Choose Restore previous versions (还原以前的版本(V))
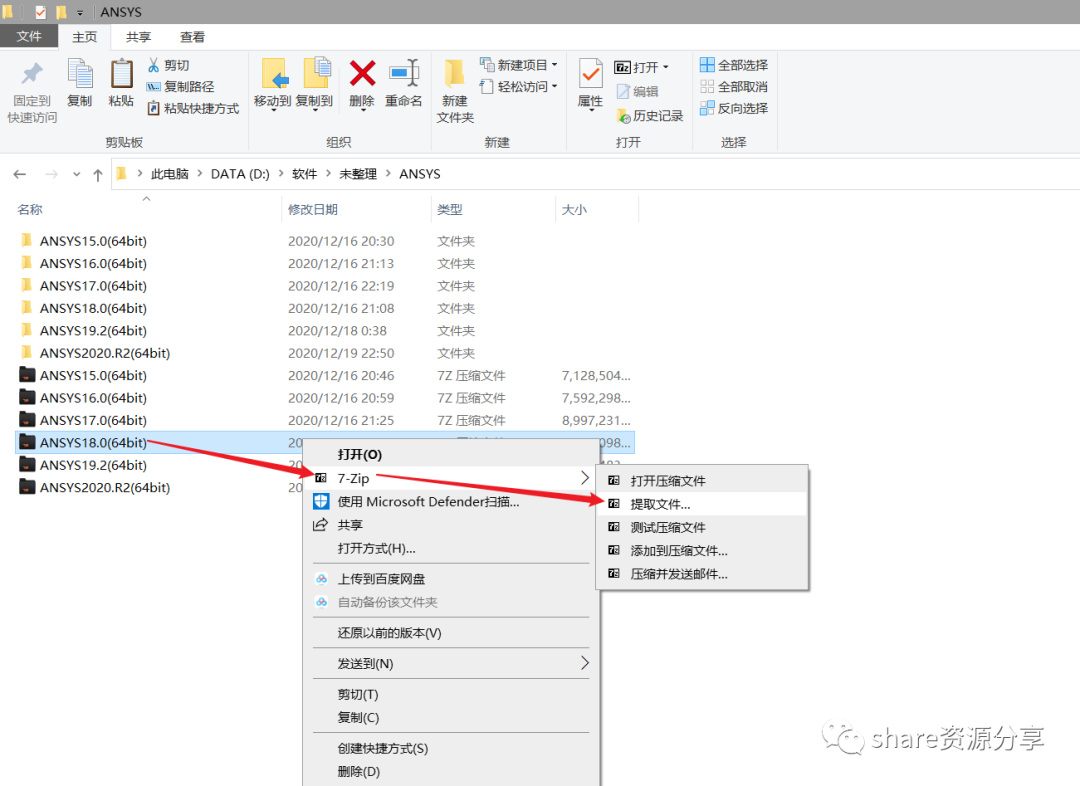The height and width of the screenshot is (786, 1080). pos(451,633)
